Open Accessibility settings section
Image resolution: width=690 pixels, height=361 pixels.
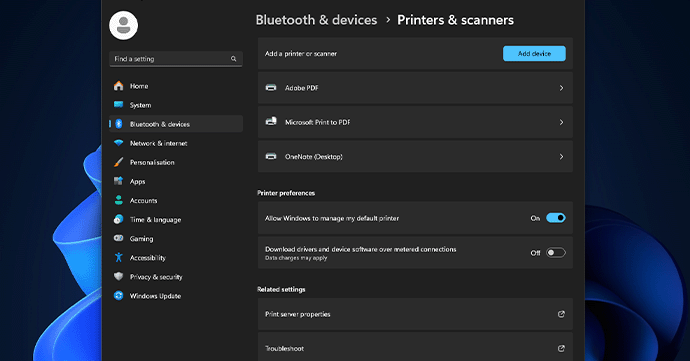pos(176,258)
